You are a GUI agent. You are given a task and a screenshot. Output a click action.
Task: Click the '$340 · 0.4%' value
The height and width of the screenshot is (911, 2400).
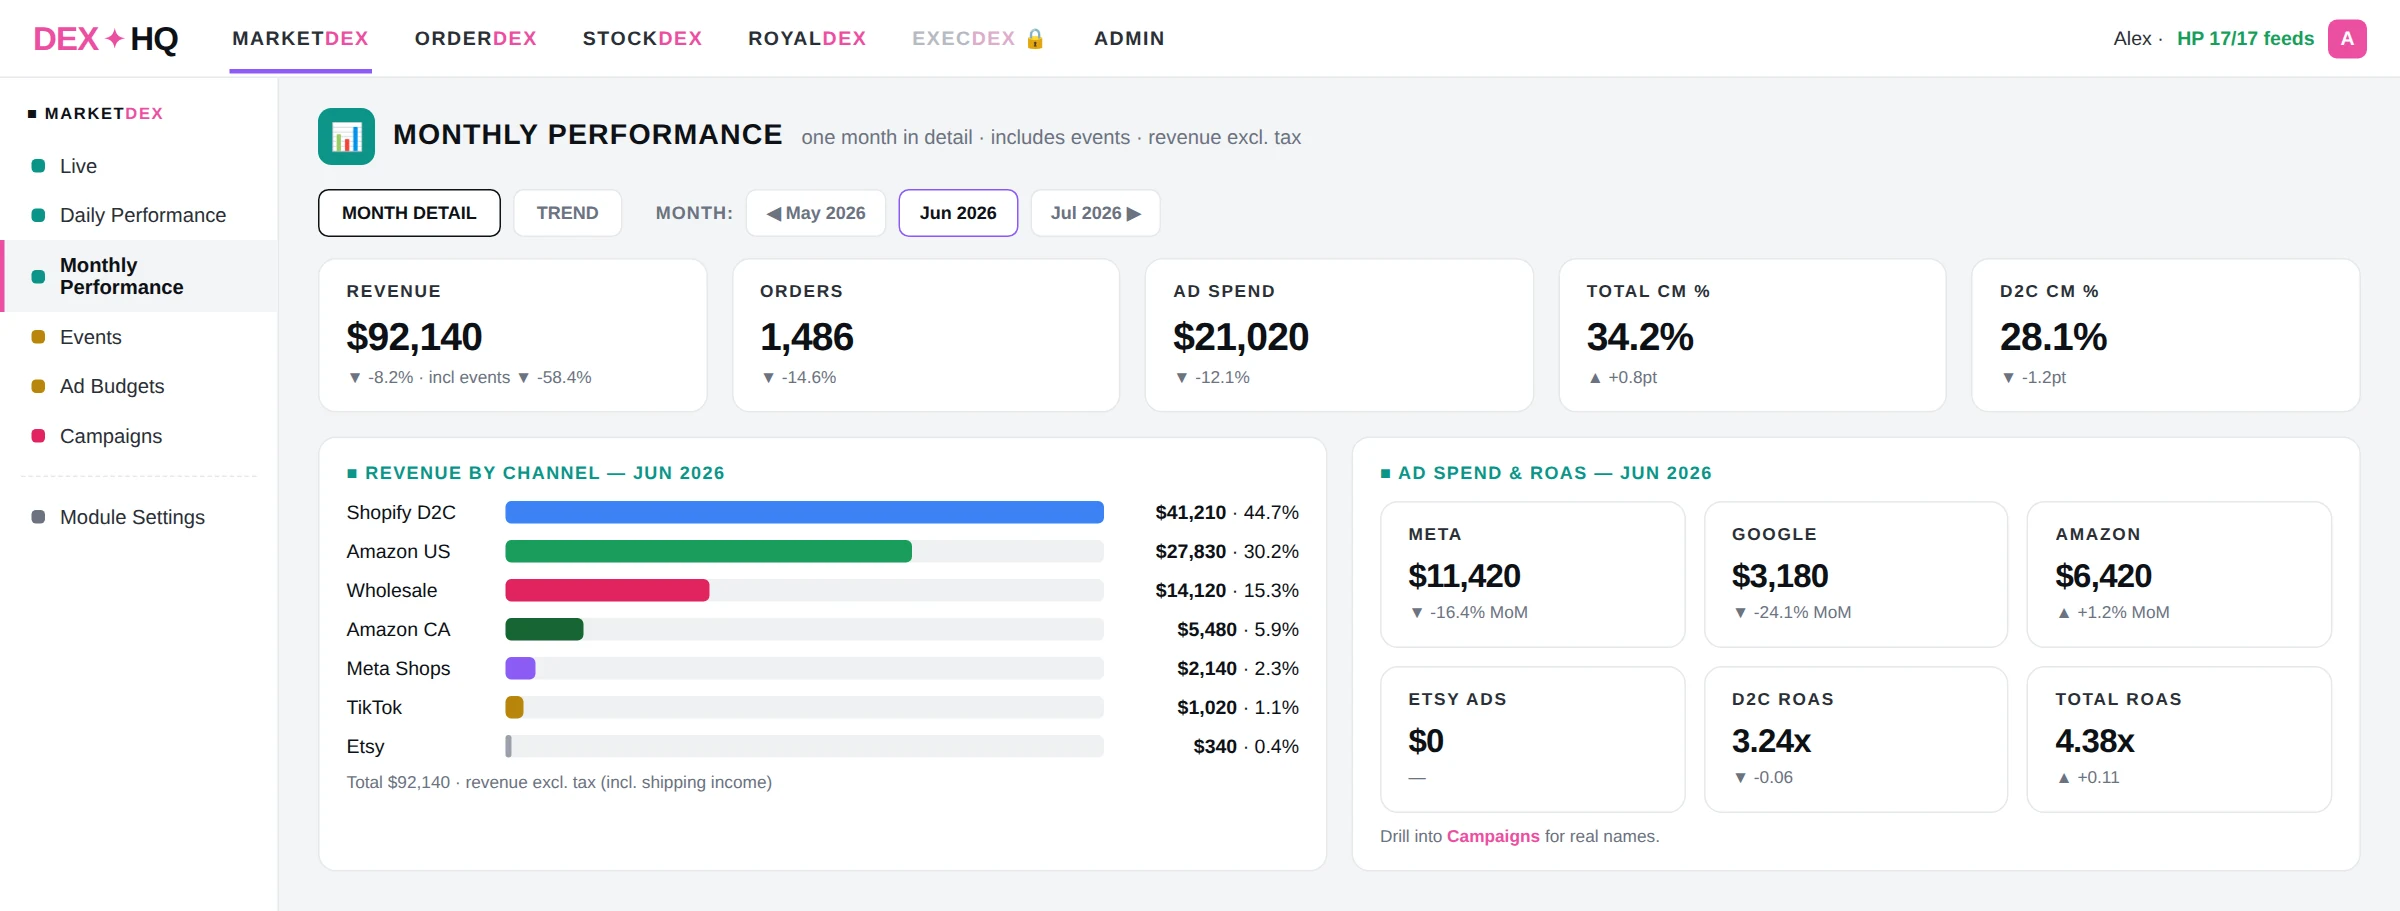pos(1246,746)
